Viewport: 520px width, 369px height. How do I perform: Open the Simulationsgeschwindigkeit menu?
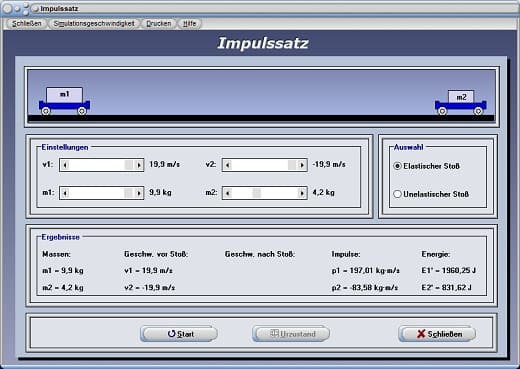tap(94, 24)
